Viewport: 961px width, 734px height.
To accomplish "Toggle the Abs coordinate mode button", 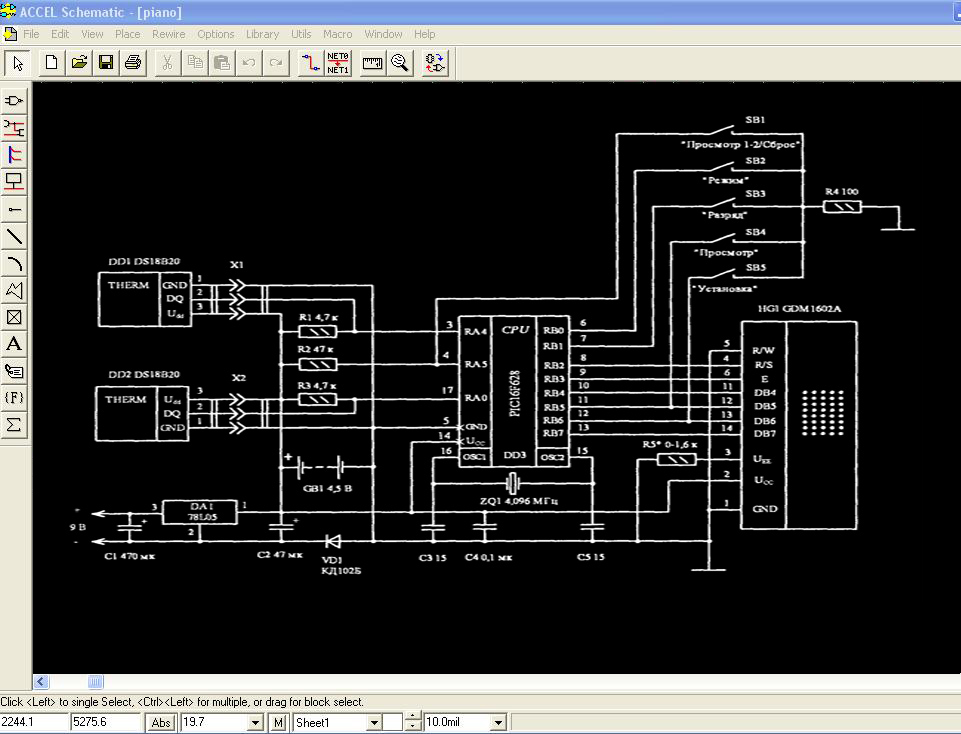I will pos(161,722).
